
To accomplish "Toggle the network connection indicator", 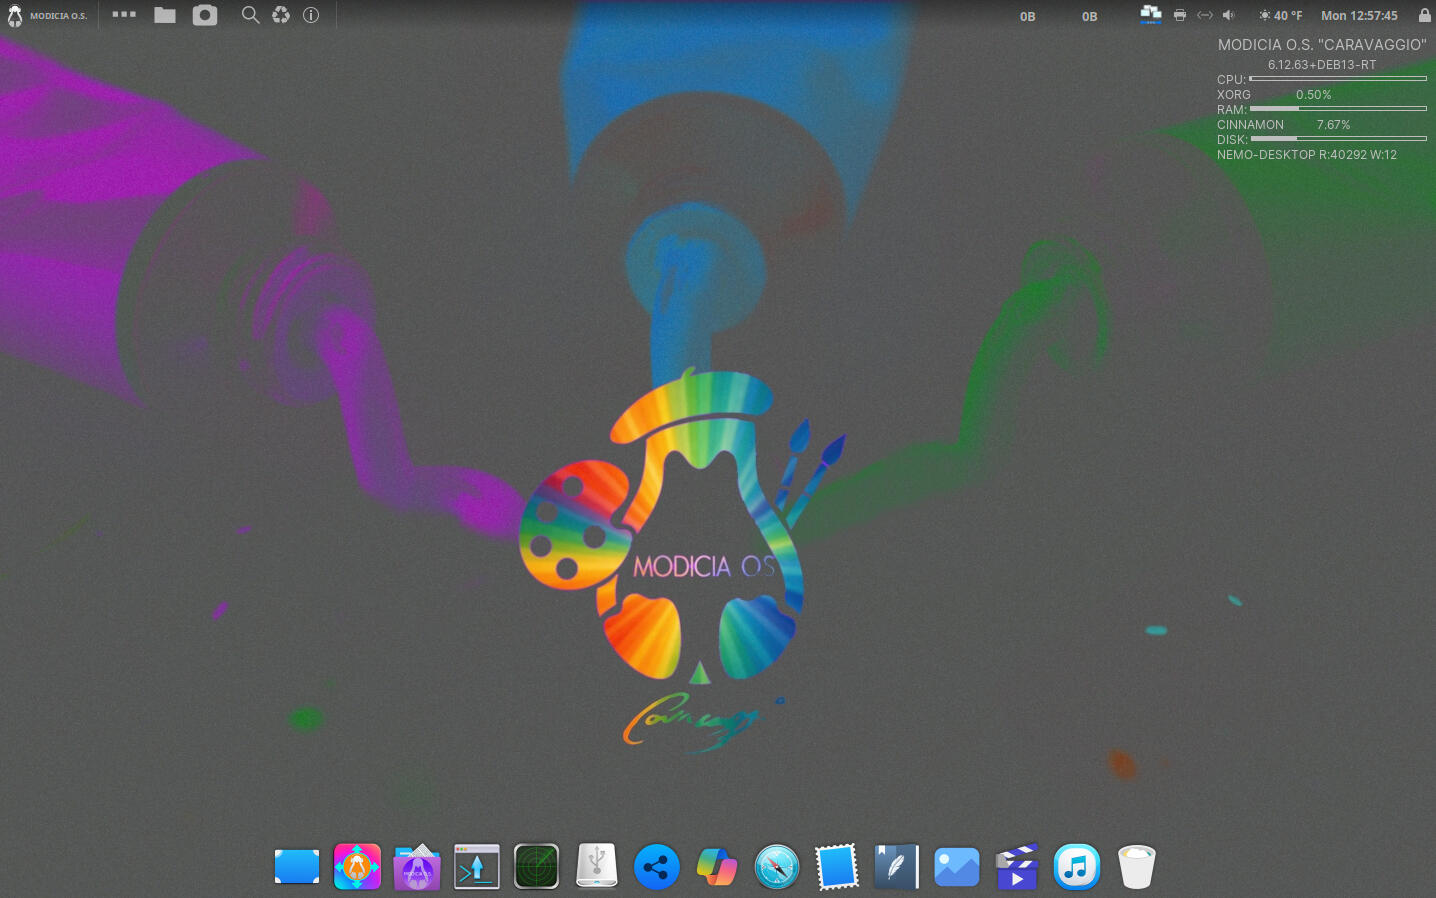I will pyautogui.click(x=1149, y=15).
